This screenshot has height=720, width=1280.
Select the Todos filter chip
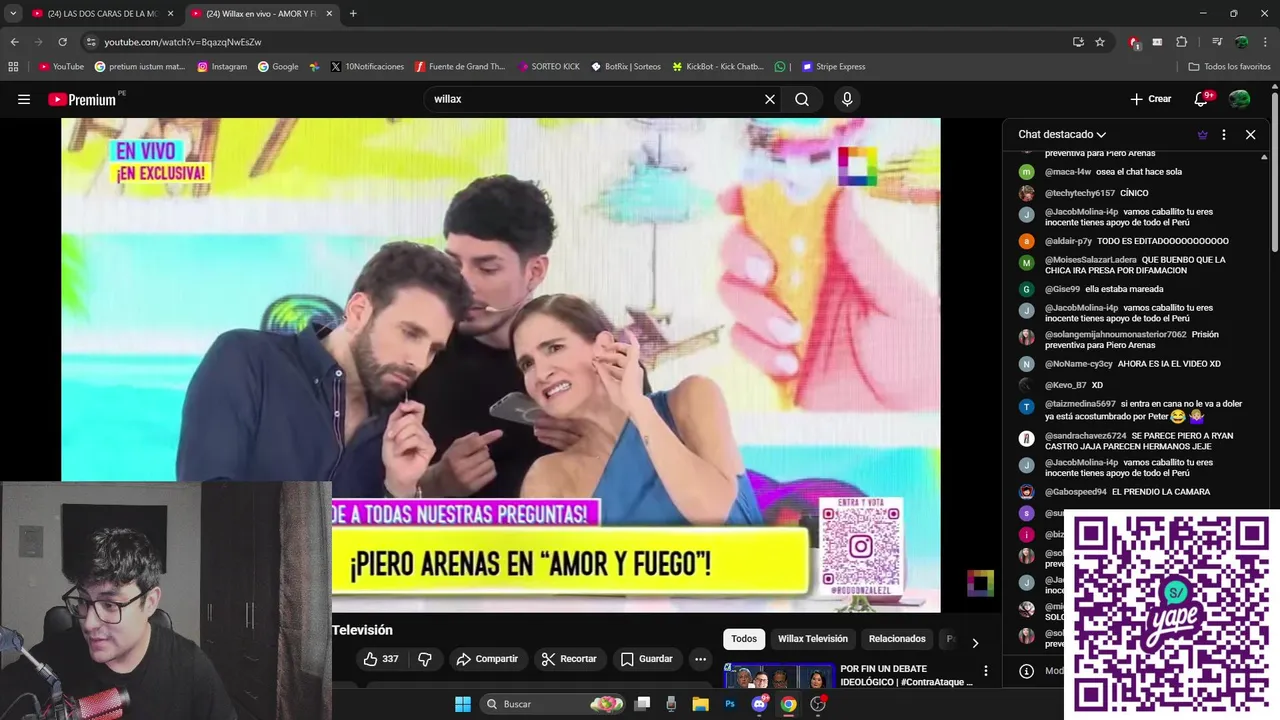[744, 639]
